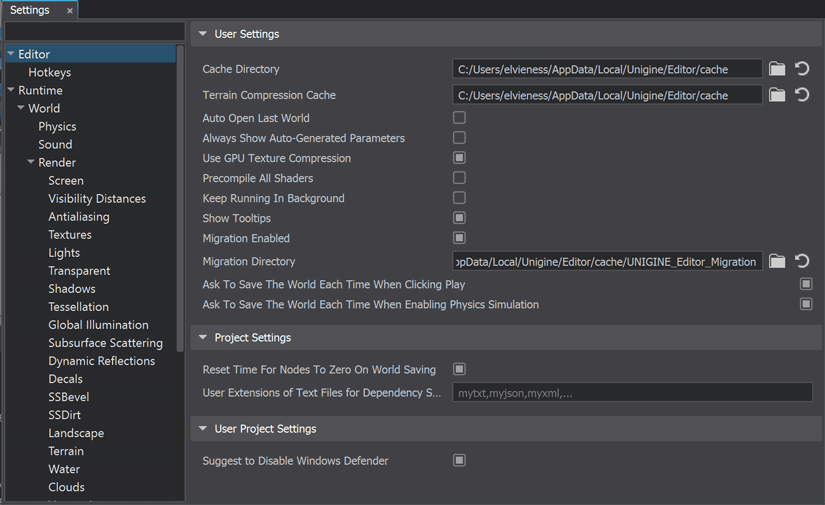Collapse the Project Settings section

point(203,337)
